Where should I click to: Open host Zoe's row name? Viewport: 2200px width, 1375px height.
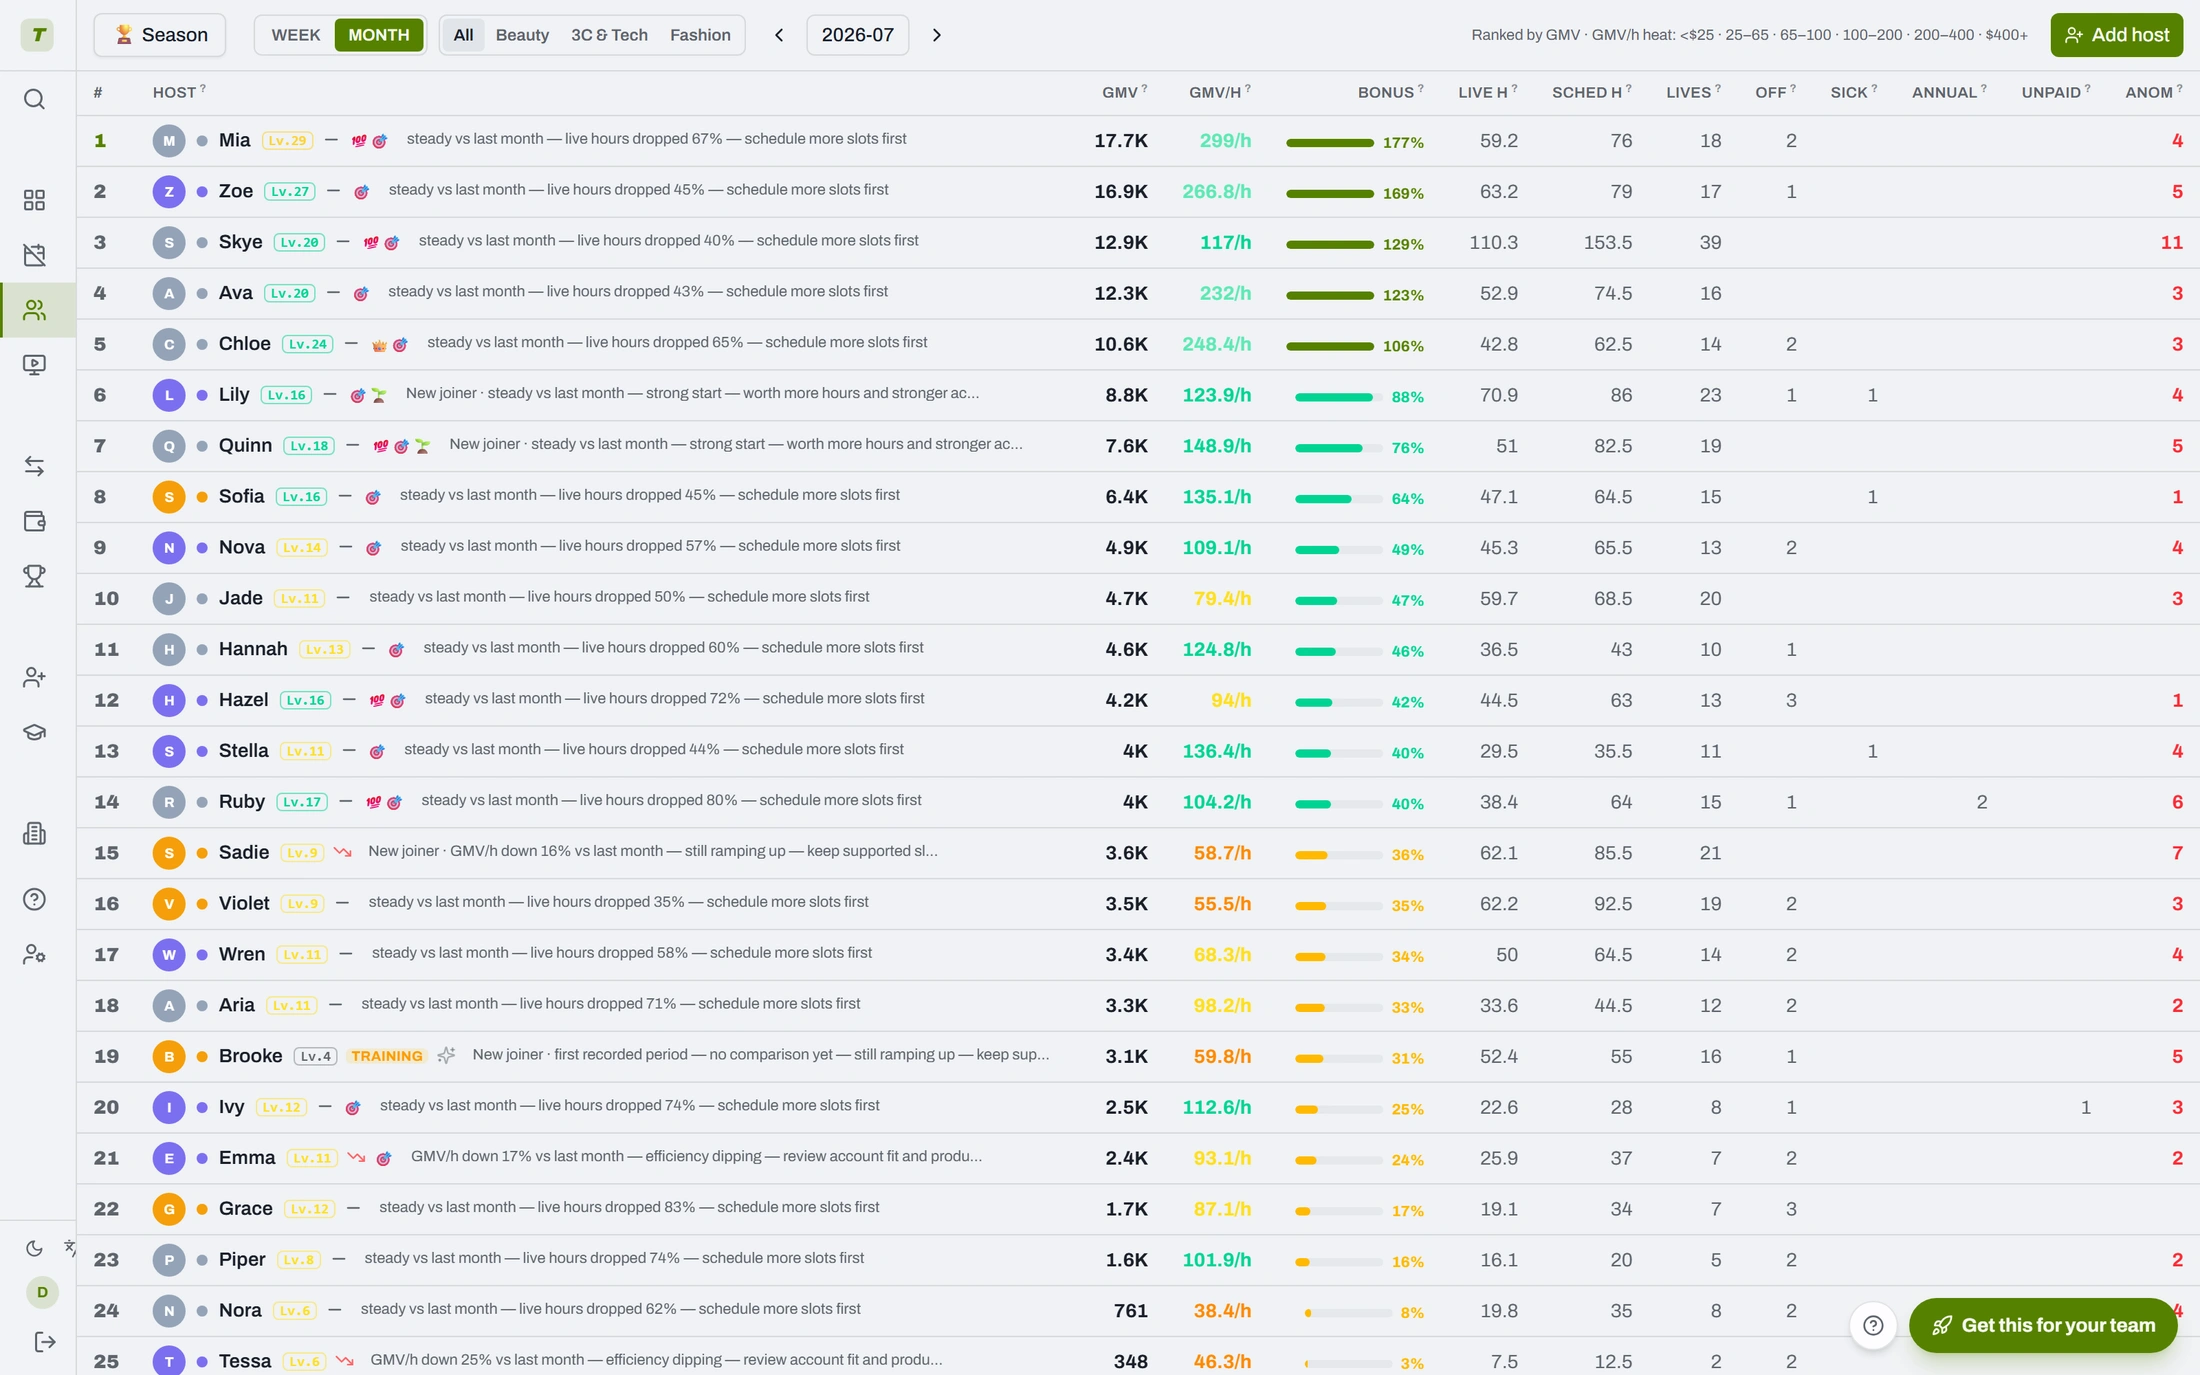click(x=236, y=191)
